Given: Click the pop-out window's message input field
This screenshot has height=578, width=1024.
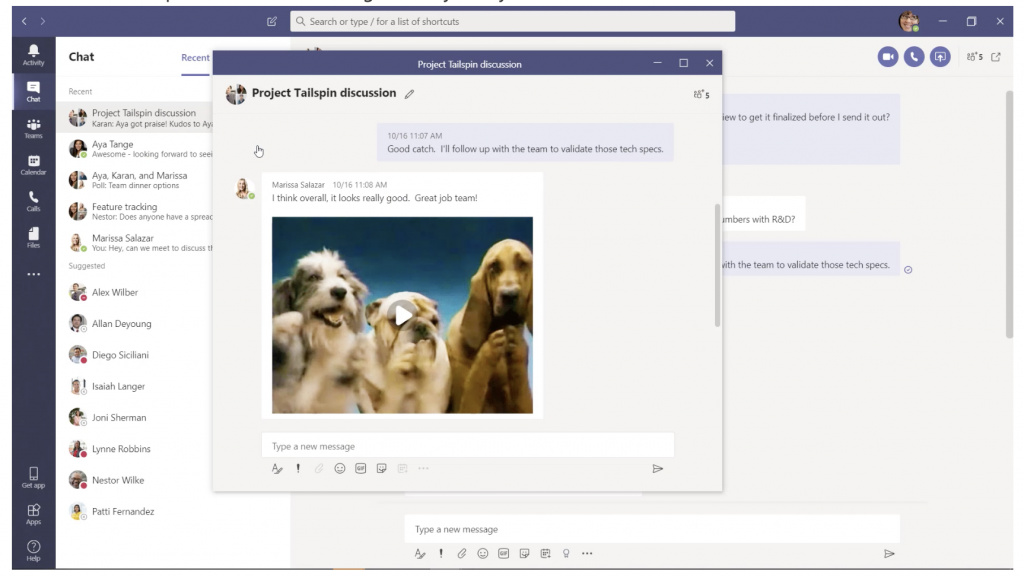Looking at the screenshot, I should pyautogui.click(x=467, y=446).
